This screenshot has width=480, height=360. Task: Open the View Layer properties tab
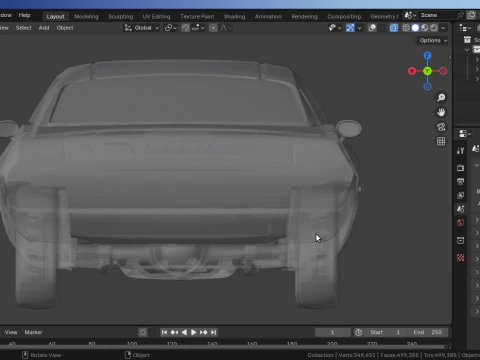[461, 195]
